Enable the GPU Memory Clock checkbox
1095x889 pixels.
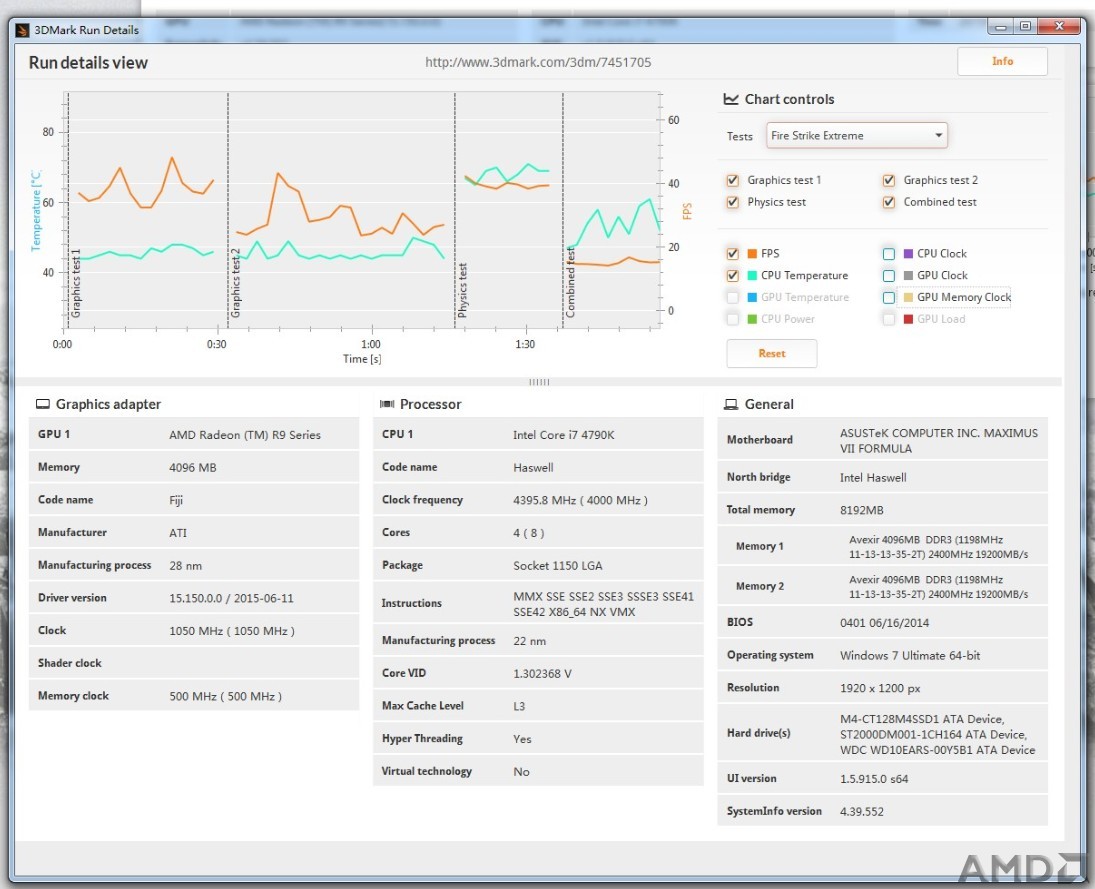[889, 297]
